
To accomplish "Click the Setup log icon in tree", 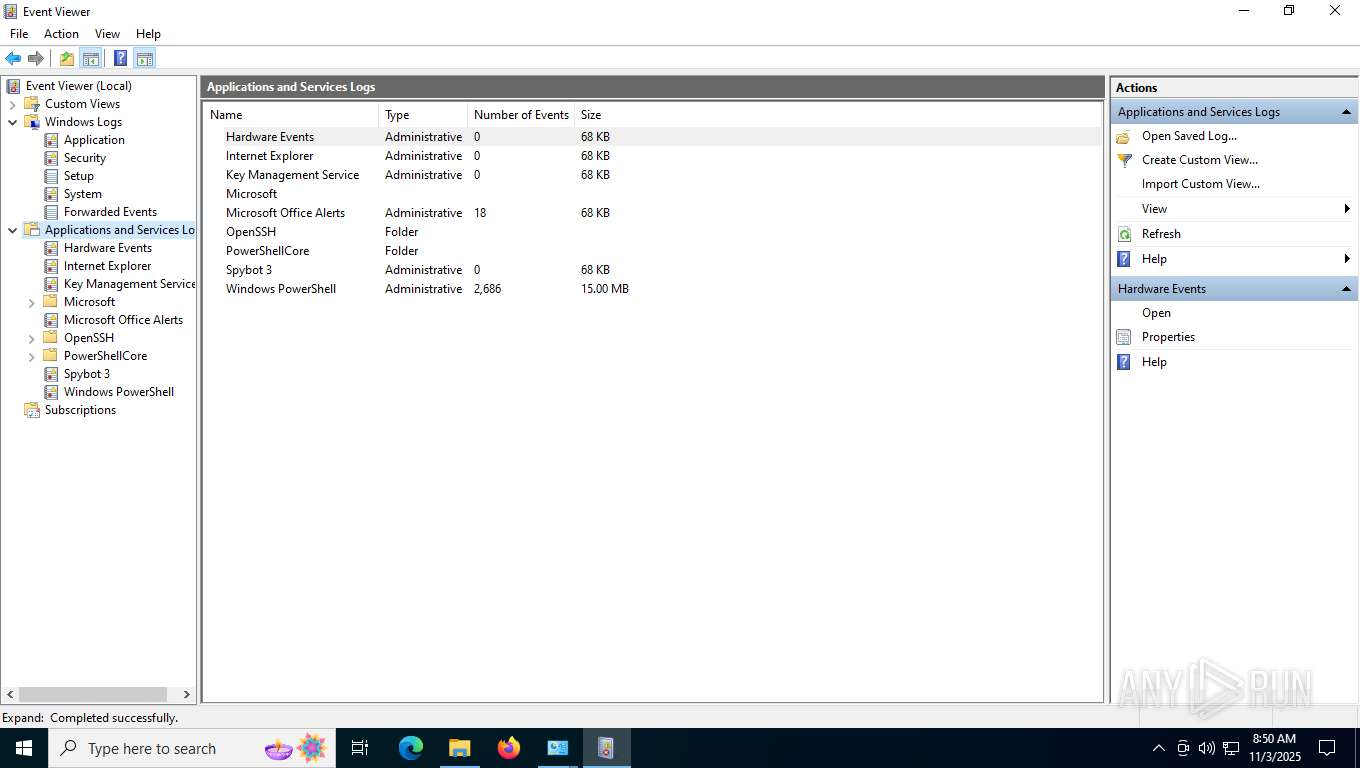I will (51, 176).
